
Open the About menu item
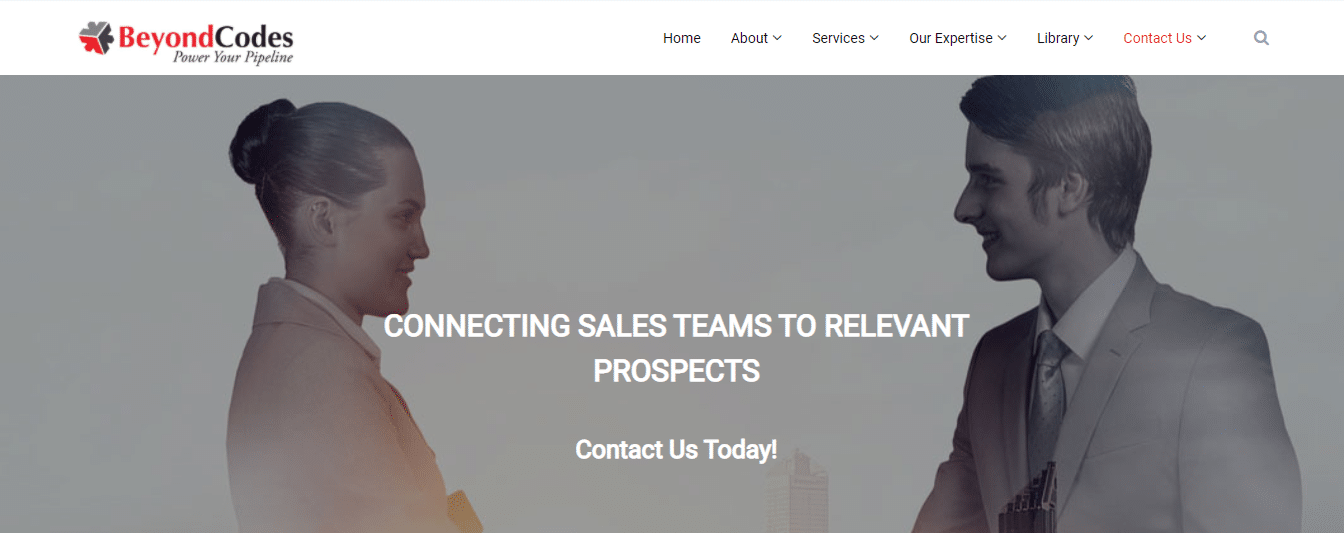749,38
